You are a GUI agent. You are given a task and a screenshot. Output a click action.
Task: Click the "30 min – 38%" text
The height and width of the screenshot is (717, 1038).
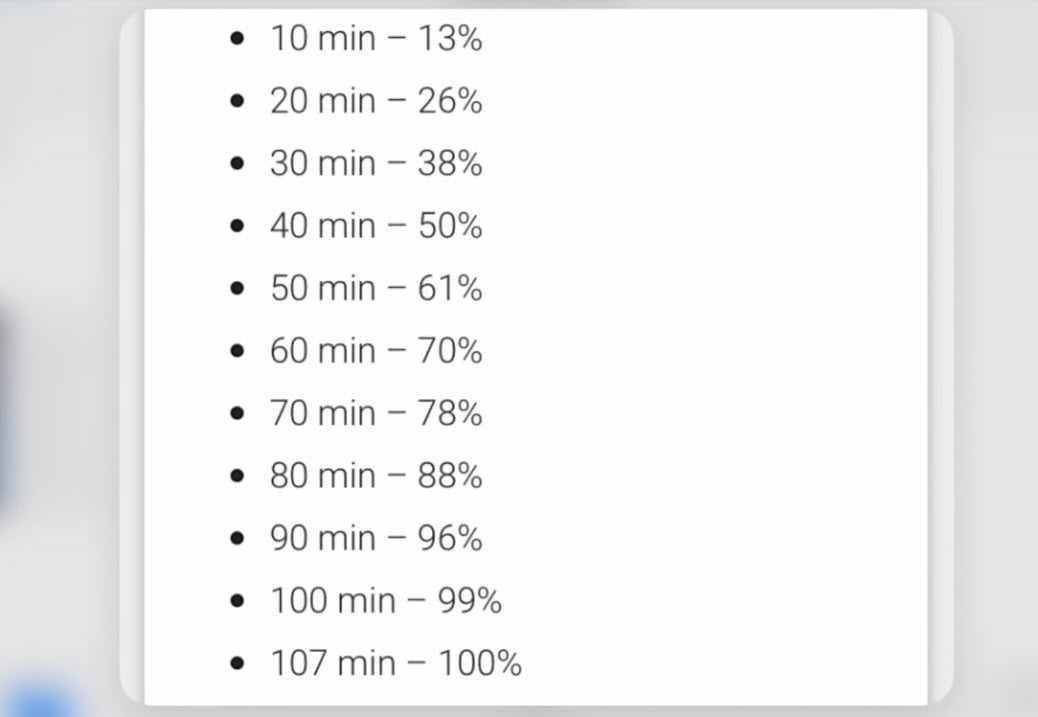tap(376, 164)
